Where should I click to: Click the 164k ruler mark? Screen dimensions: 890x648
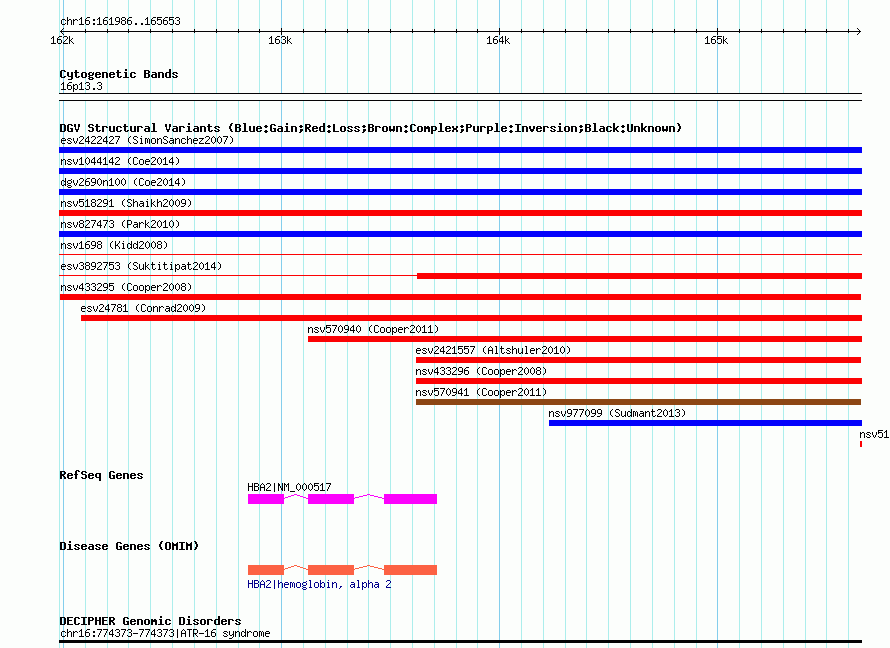pos(498,40)
